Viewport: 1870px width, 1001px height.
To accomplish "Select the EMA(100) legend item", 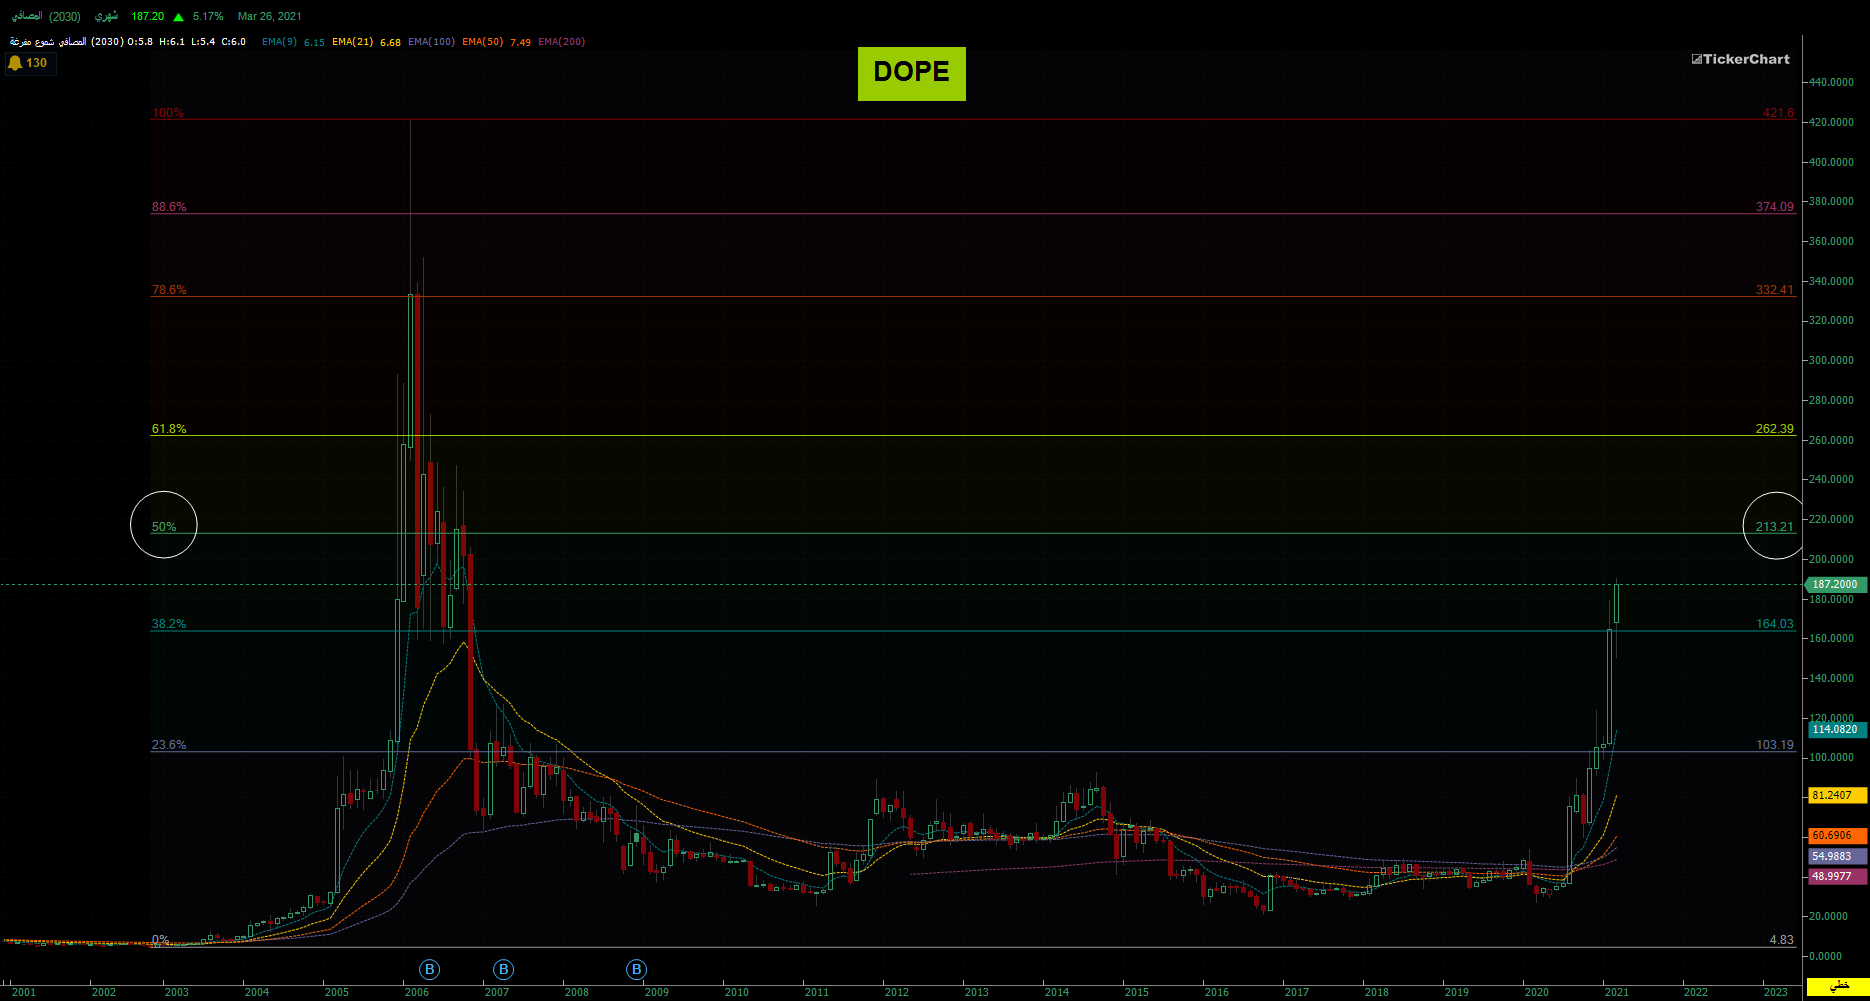I will [x=432, y=42].
